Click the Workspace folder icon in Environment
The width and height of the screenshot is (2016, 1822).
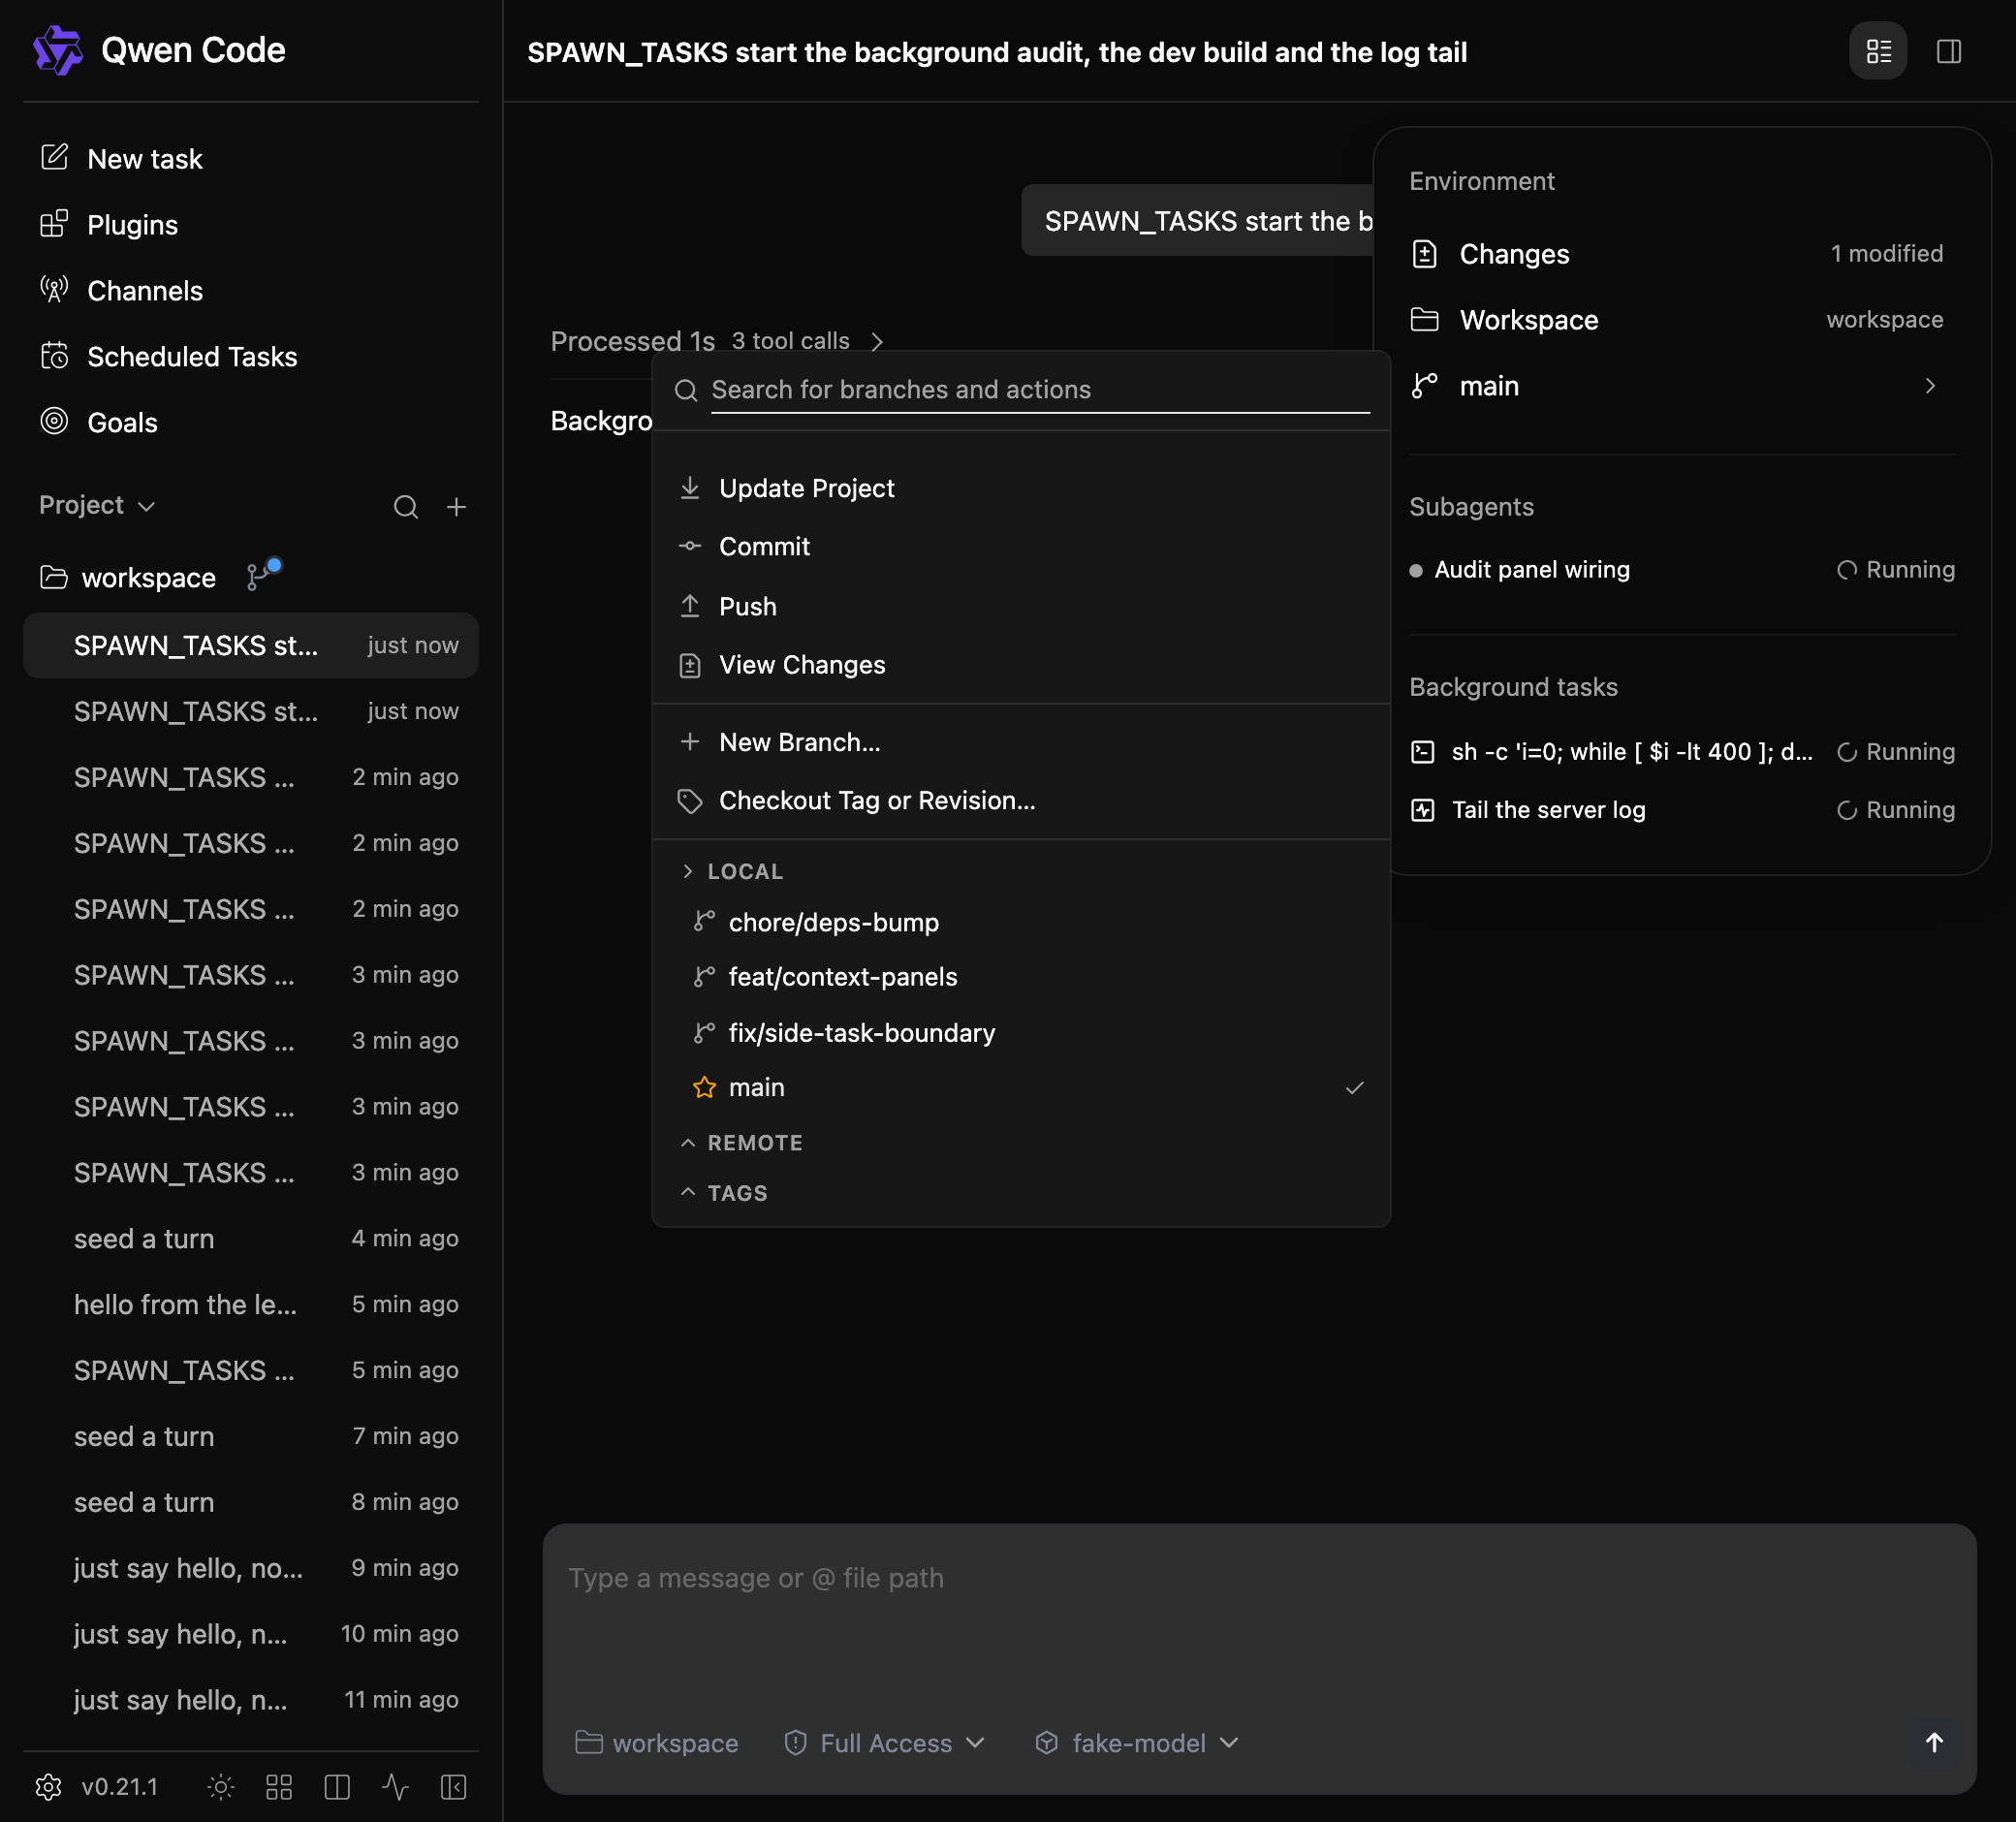coord(1424,320)
